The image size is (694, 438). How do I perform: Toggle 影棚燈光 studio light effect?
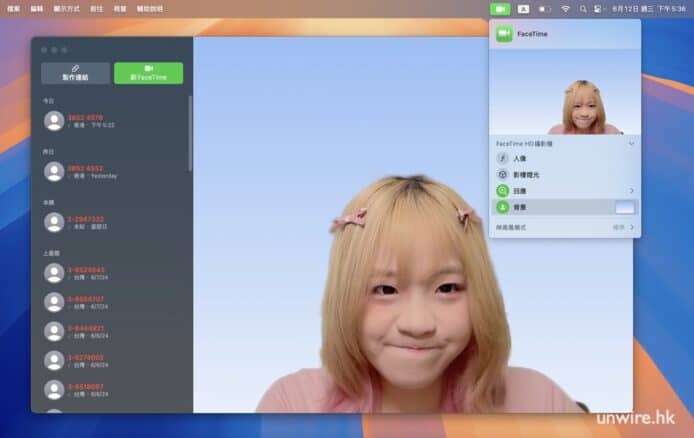503,174
